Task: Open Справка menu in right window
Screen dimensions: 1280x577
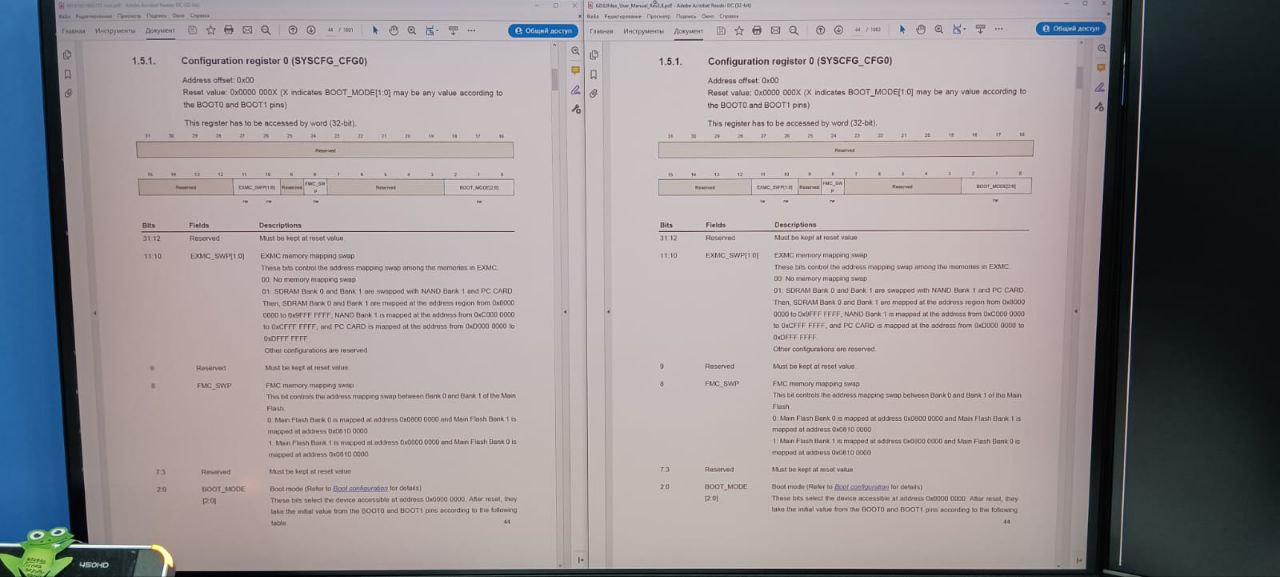Action: pyautogui.click(x=729, y=16)
